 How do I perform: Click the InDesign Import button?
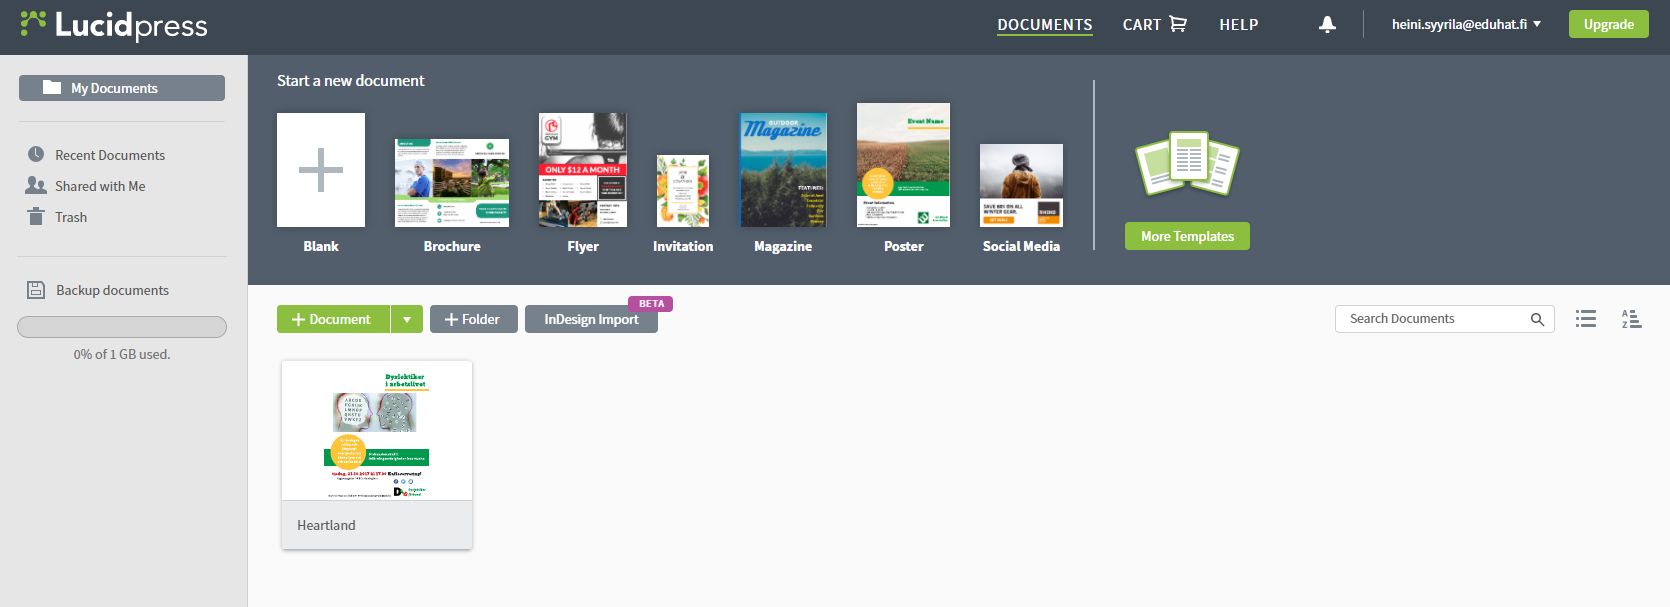(x=591, y=320)
